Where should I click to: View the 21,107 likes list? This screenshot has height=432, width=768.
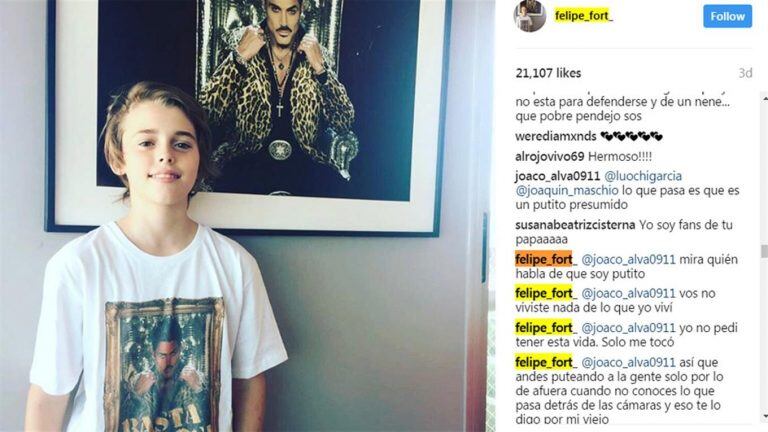pyautogui.click(x=548, y=73)
